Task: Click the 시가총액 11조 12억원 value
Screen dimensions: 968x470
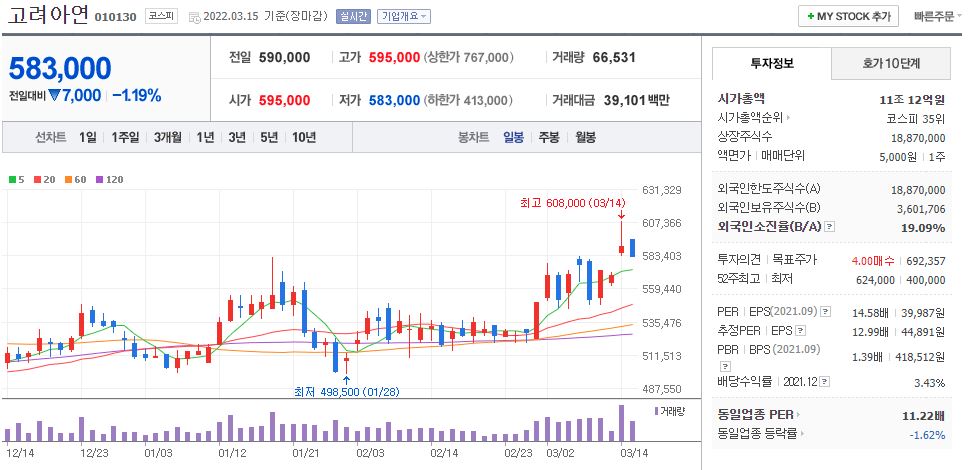Action: (912, 99)
